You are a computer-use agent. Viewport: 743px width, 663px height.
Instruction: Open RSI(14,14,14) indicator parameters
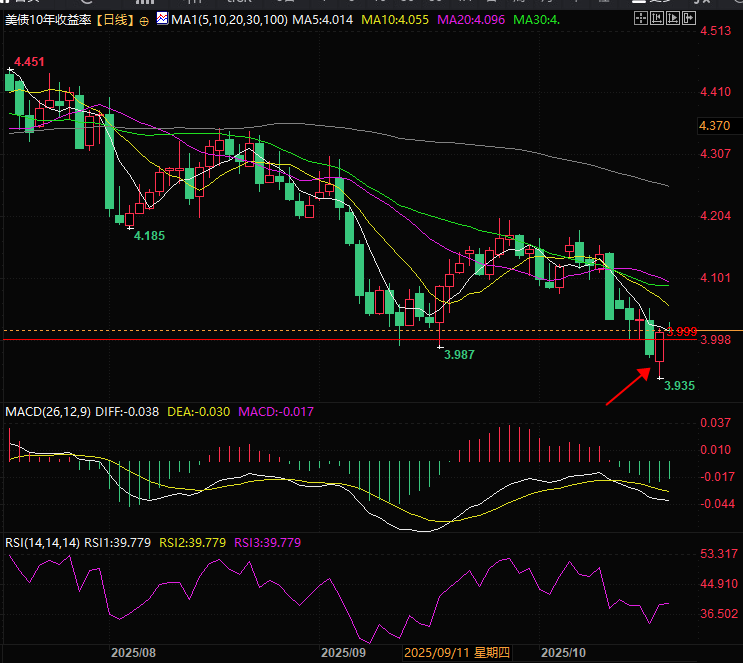[x=42, y=542]
